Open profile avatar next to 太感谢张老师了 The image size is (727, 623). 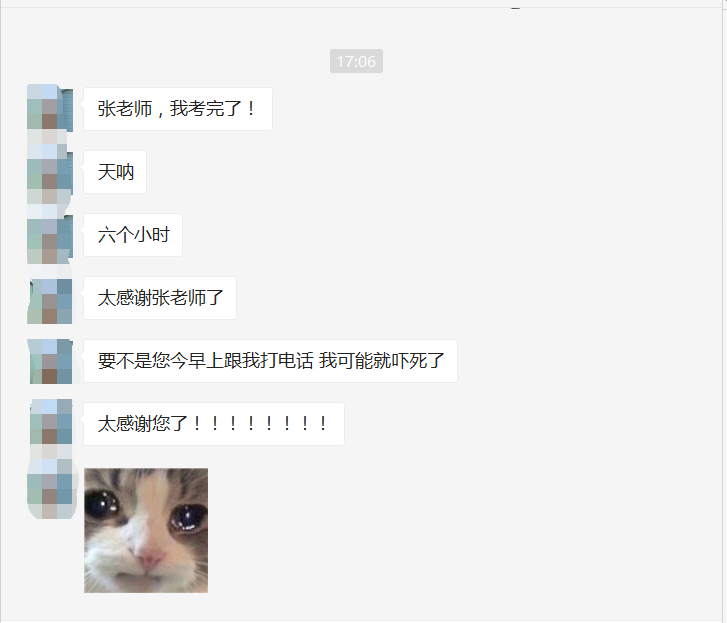(50, 298)
